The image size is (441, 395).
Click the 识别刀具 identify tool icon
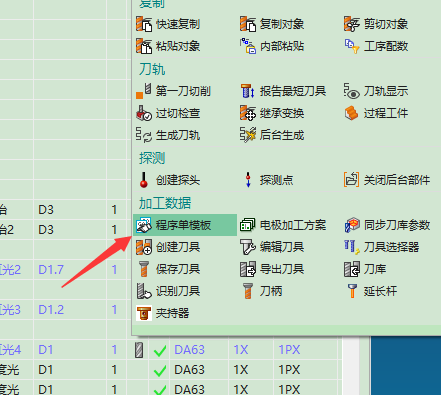[x=144, y=291]
